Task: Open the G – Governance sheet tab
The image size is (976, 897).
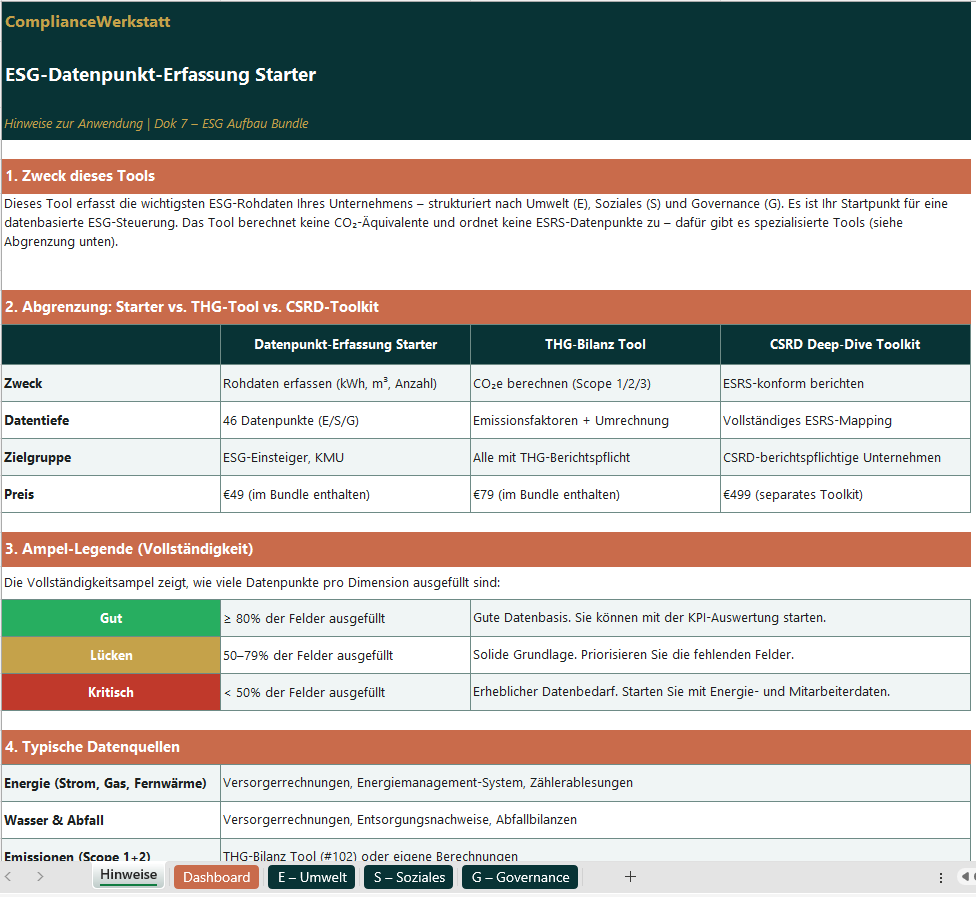Action: pos(520,877)
